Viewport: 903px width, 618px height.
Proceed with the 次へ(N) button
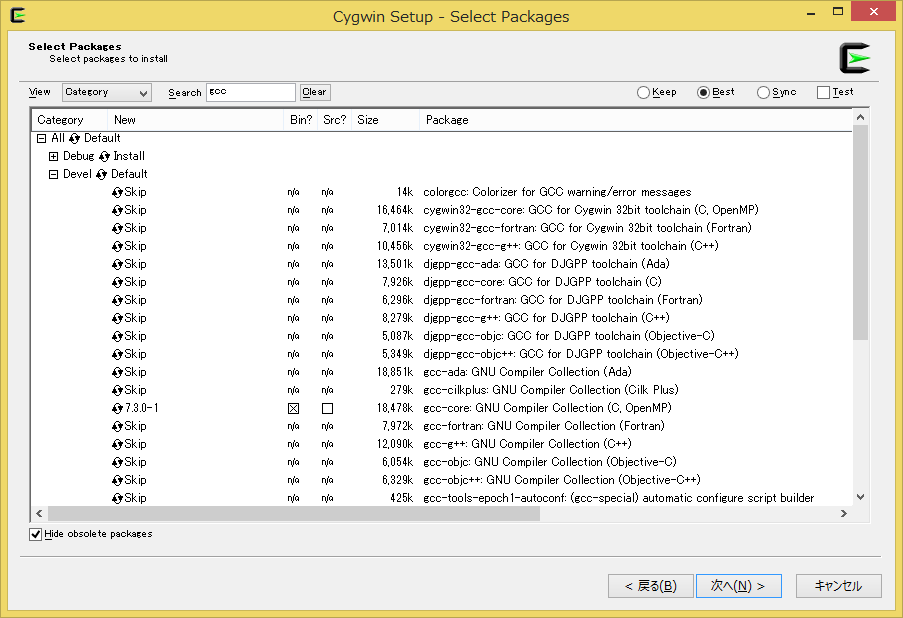click(738, 586)
